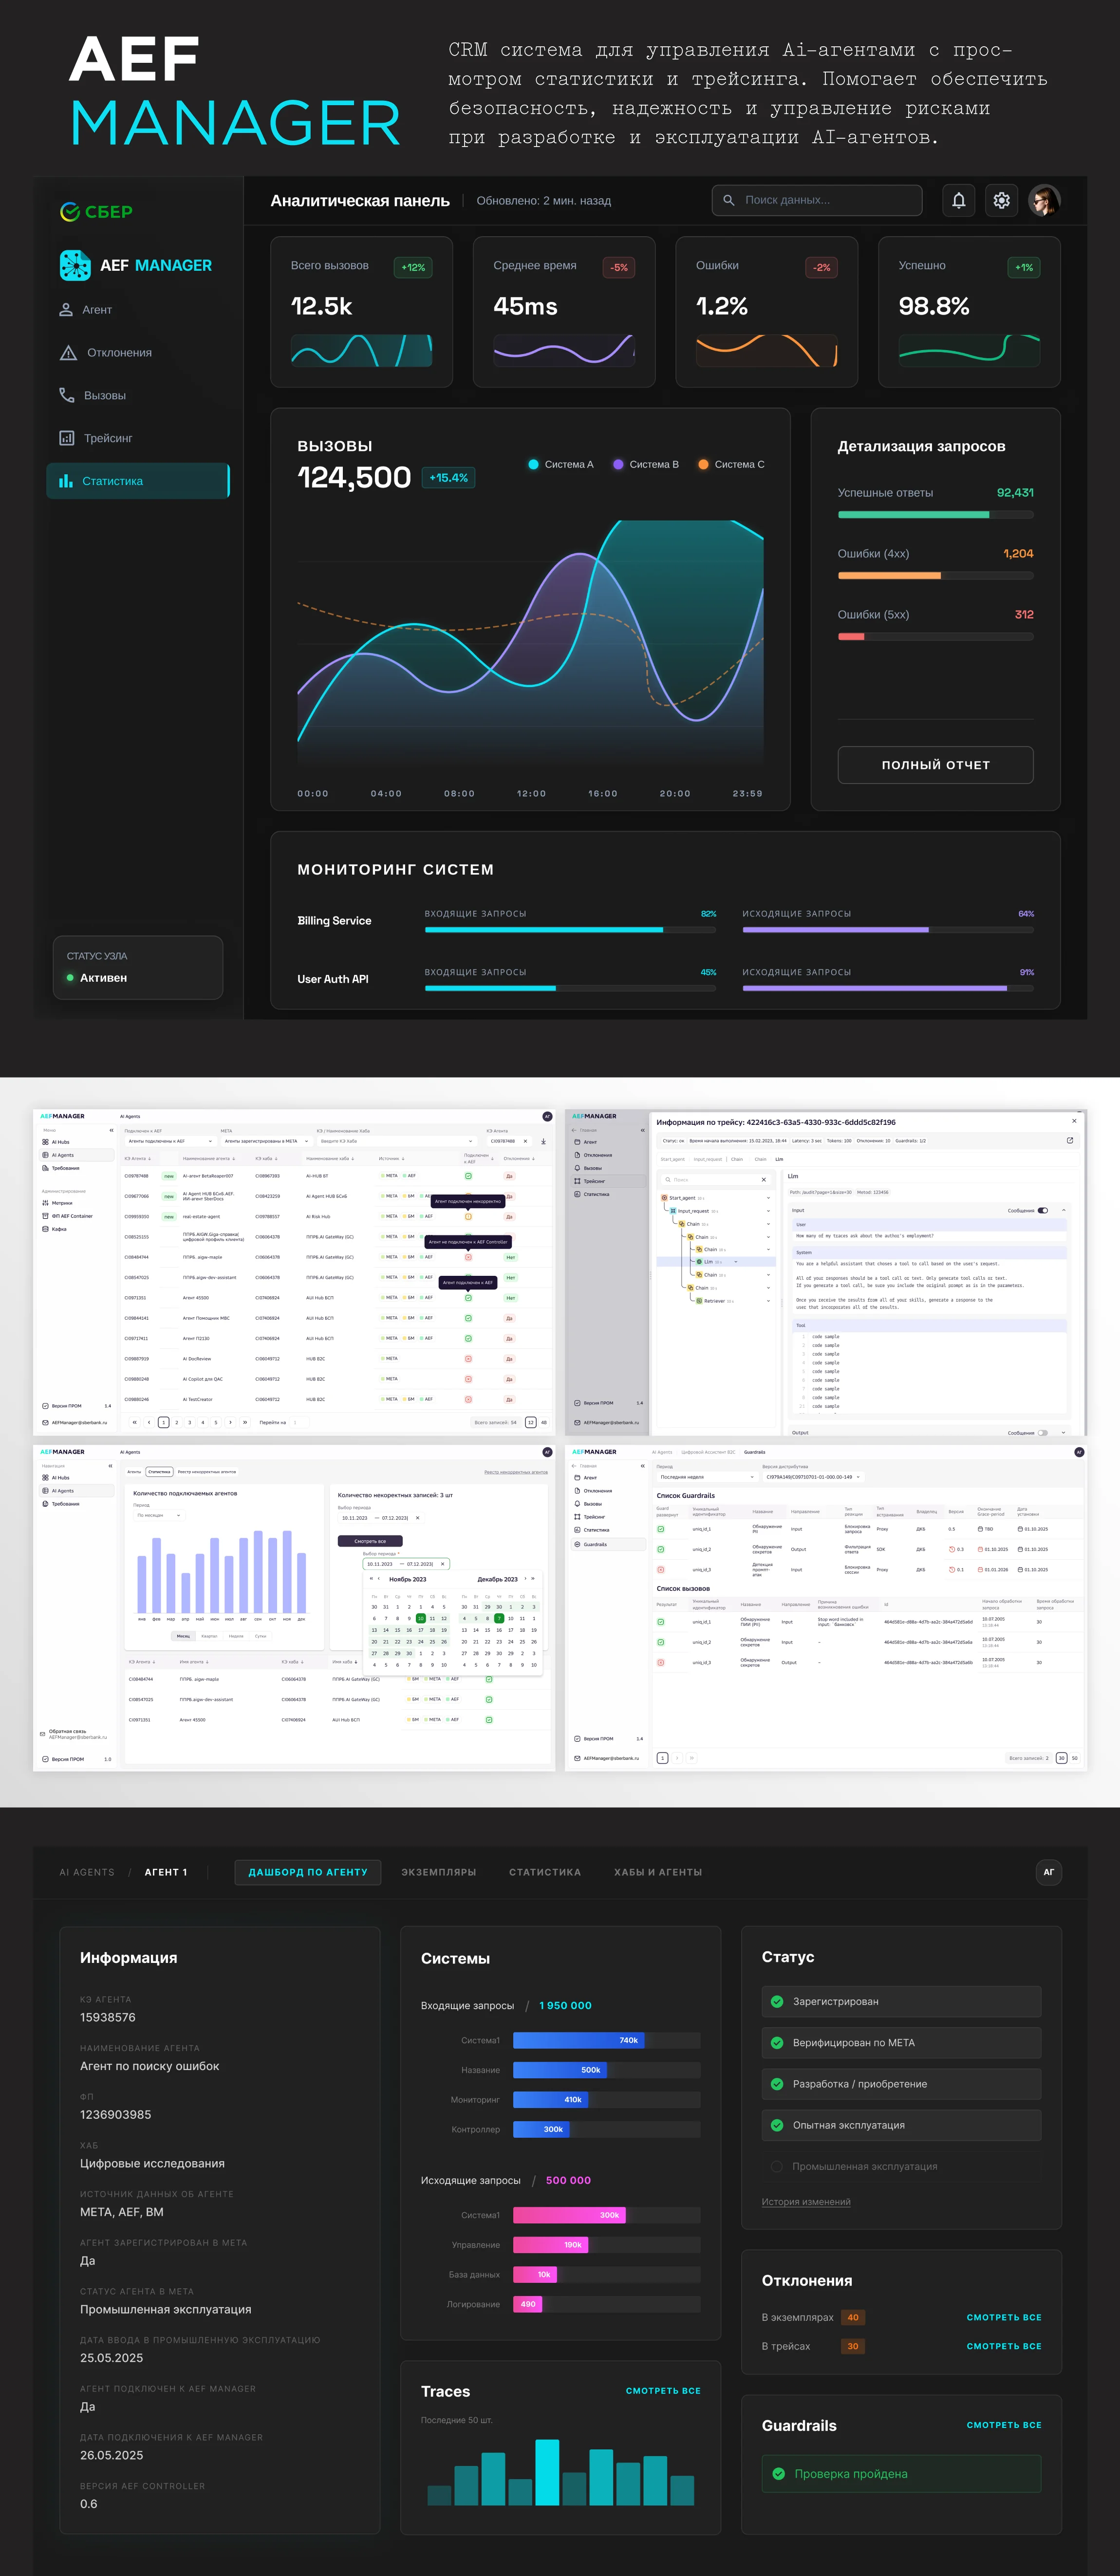Open the История изменений link
Image resolution: width=1120 pixels, height=2576 pixels.
(x=806, y=2201)
